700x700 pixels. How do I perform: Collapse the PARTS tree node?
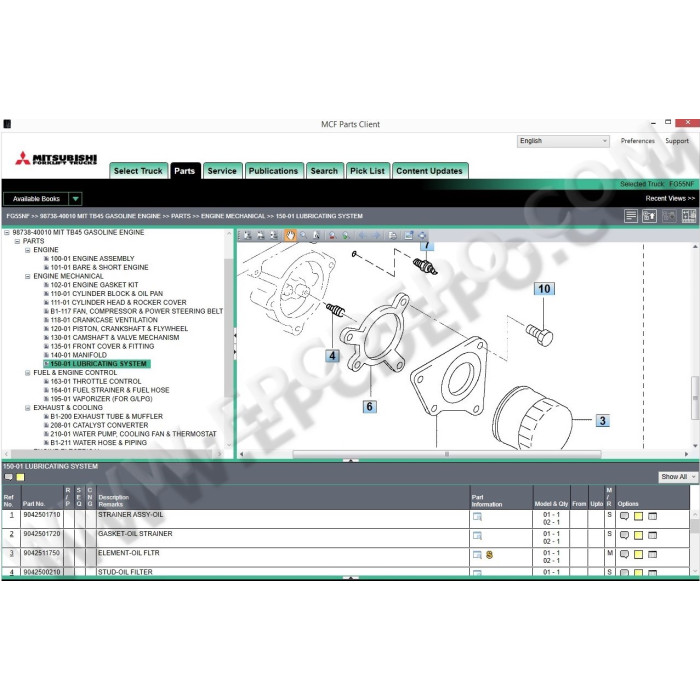pyautogui.click(x=17, y=242)
